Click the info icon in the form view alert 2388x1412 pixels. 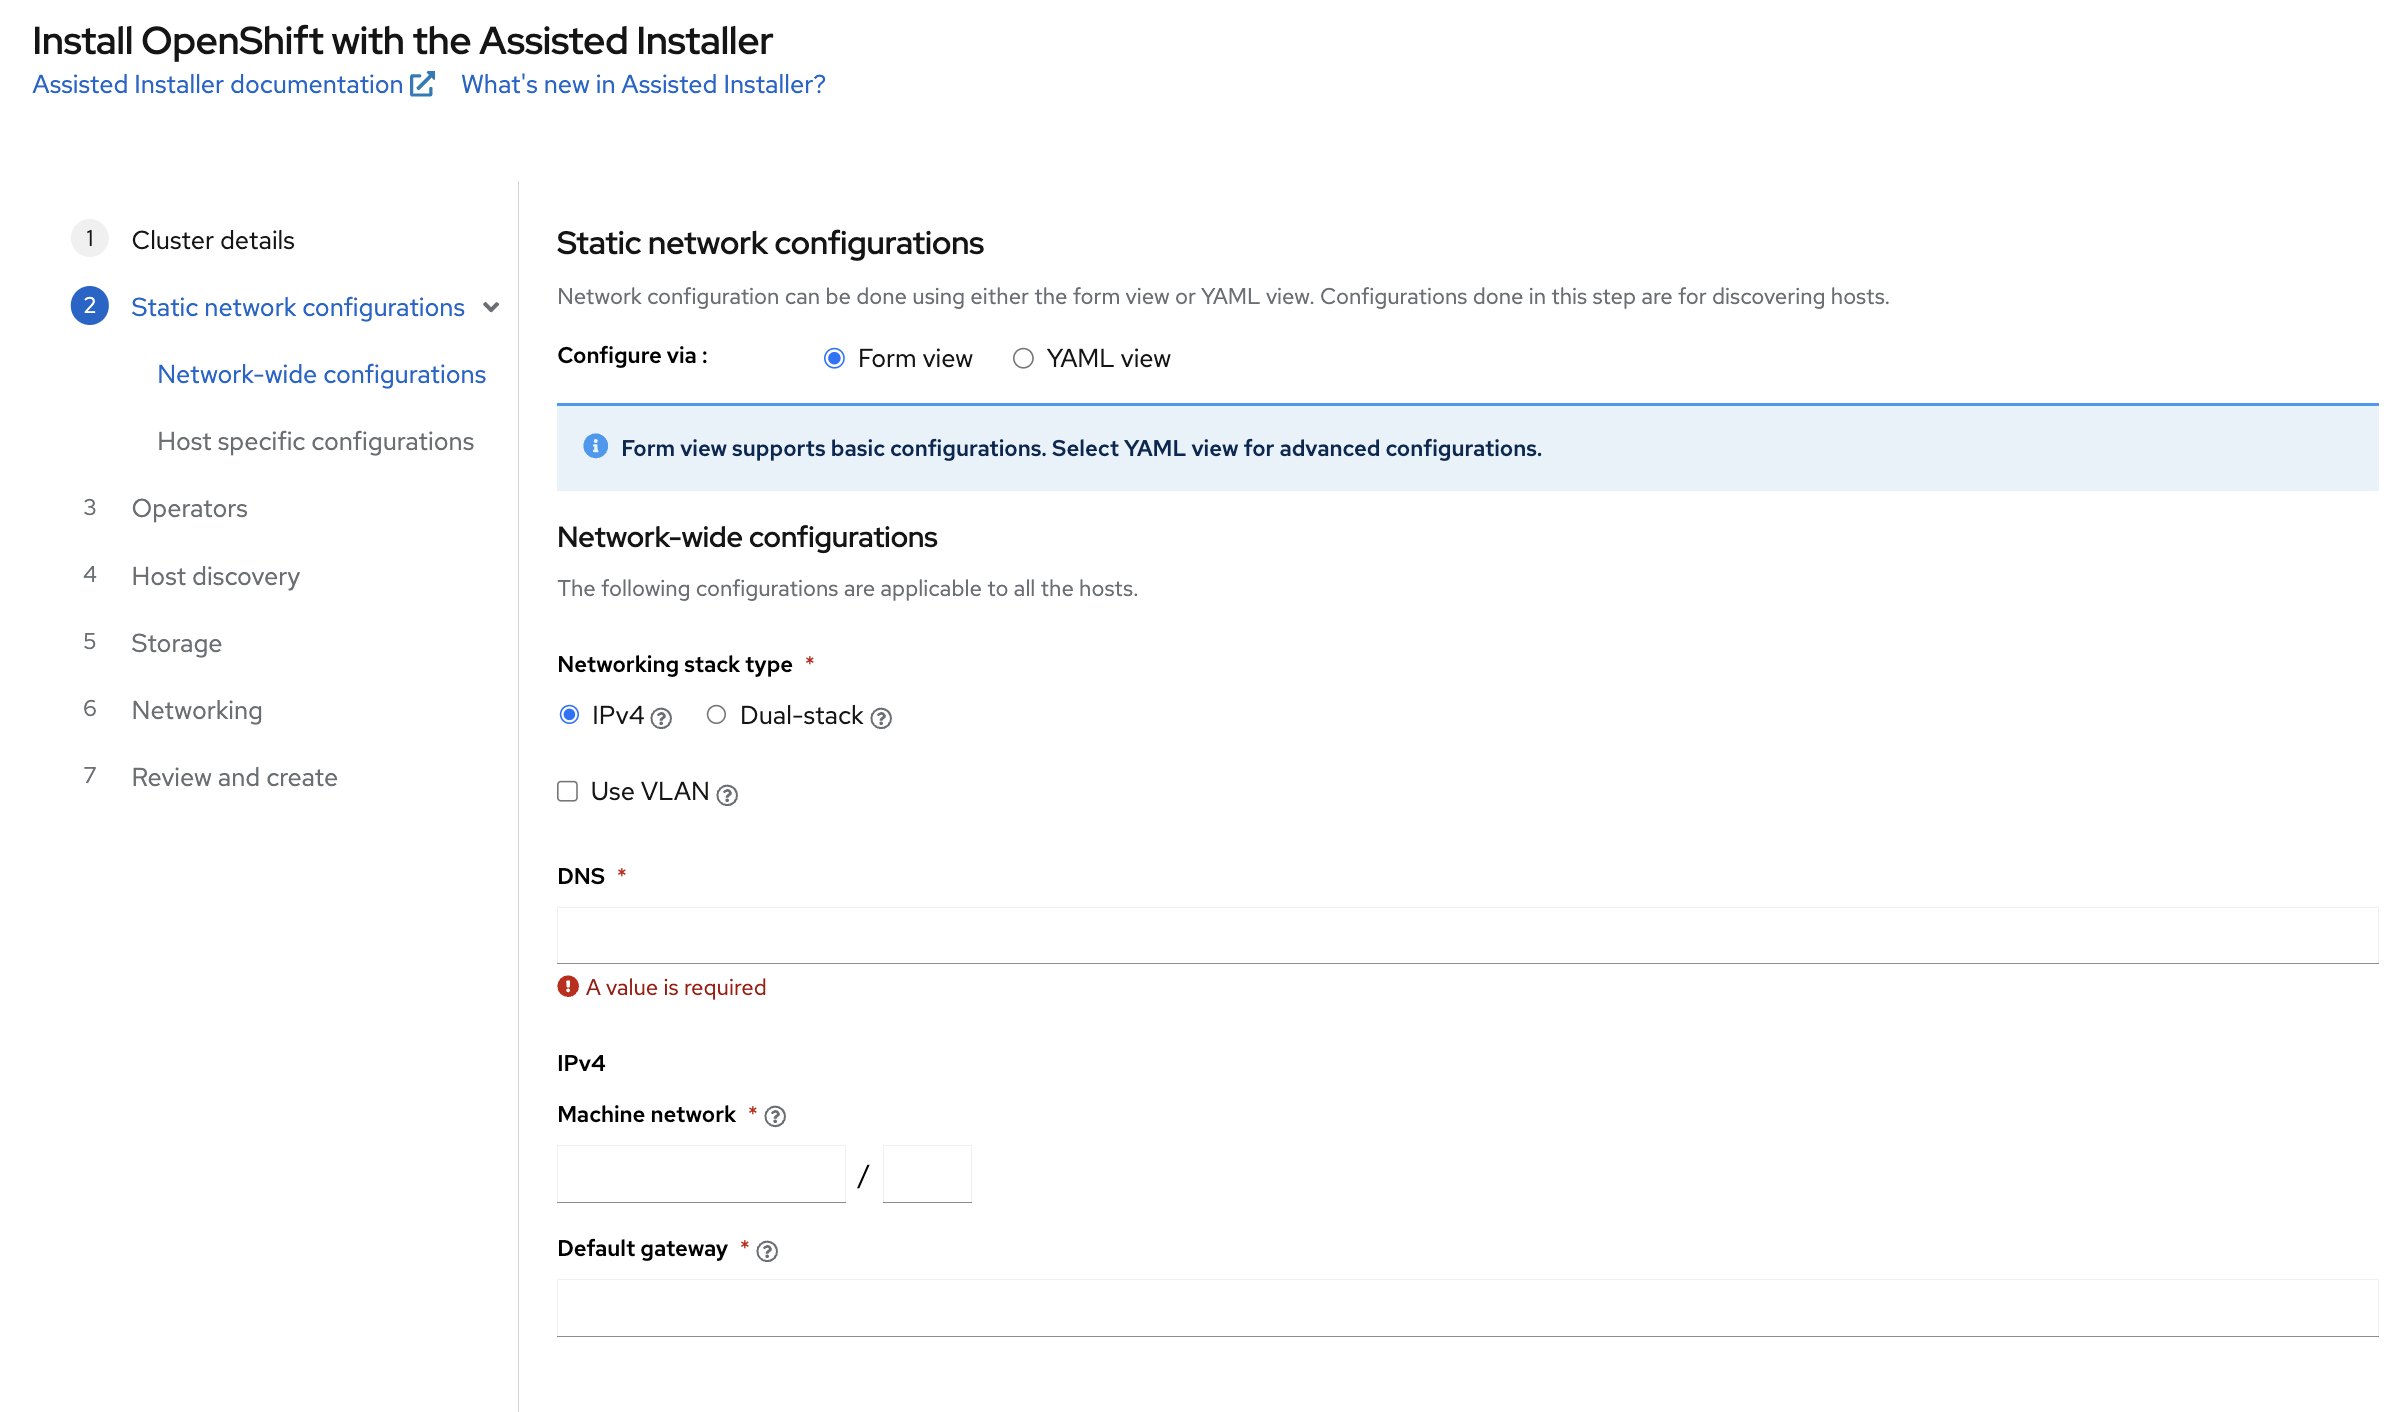click(x=595, y=446)
